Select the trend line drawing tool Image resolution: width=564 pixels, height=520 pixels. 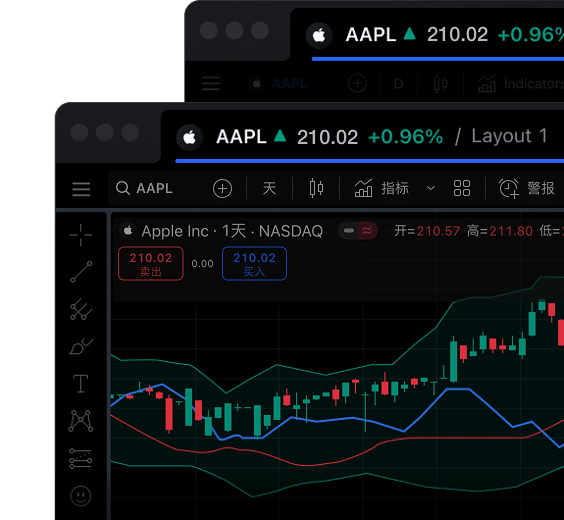coord(81,272)
